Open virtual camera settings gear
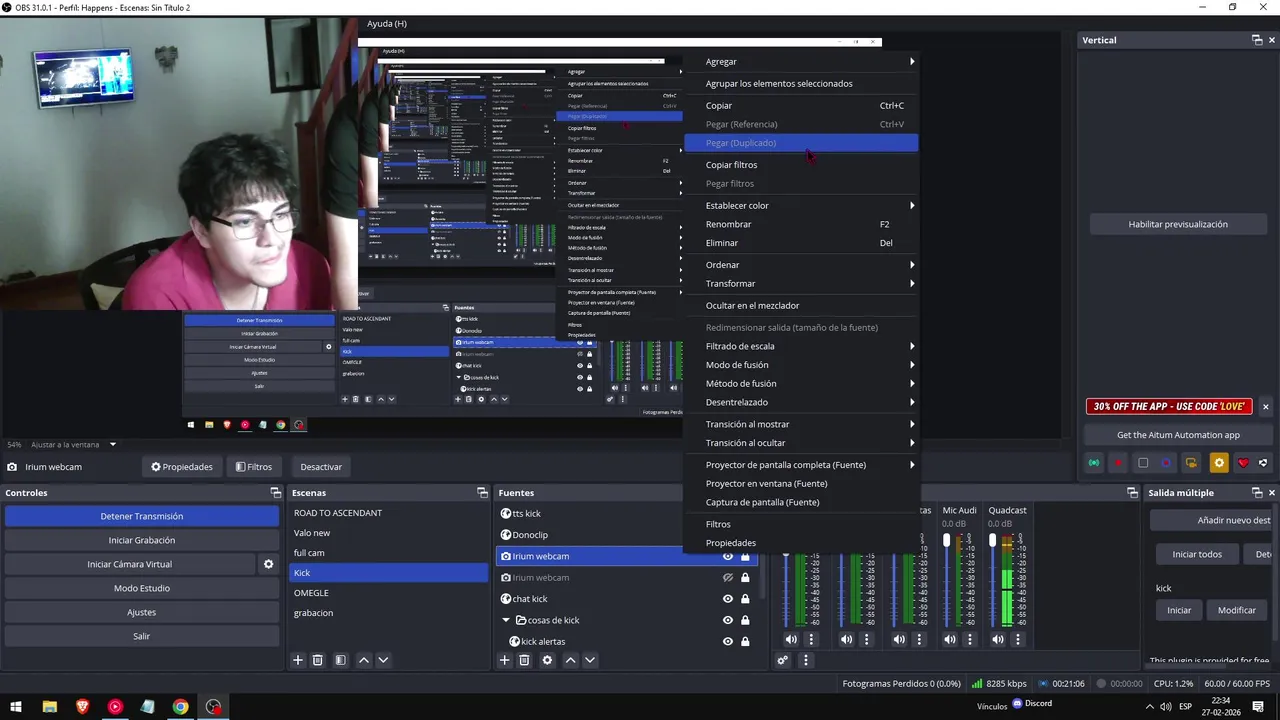Image resolution: width=1280 pixels, height=720 pixels. click(x=268, y=564)
